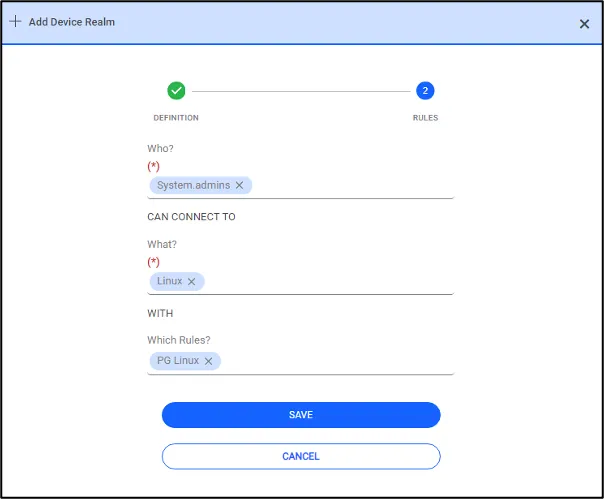Click the Which Rules? label

click(179, 340)
